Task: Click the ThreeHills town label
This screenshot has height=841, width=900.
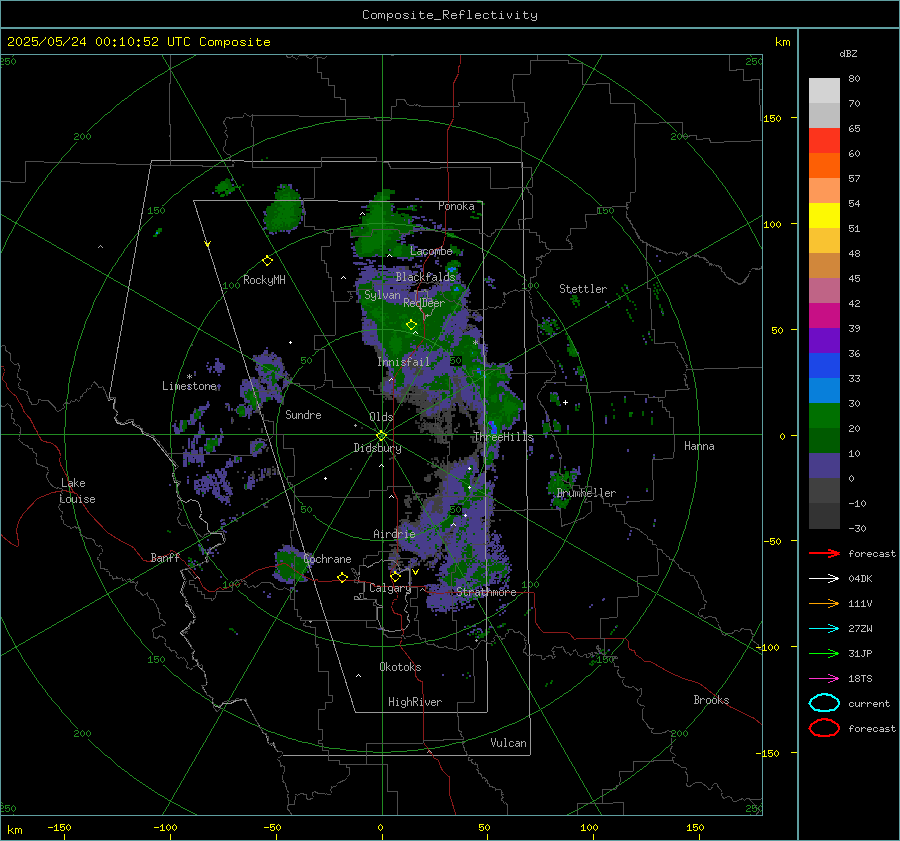Action: 503,437
